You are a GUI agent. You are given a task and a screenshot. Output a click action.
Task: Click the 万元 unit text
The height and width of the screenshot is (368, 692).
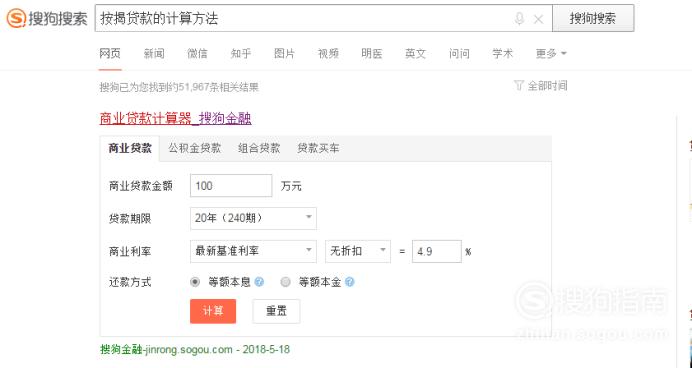291,186
